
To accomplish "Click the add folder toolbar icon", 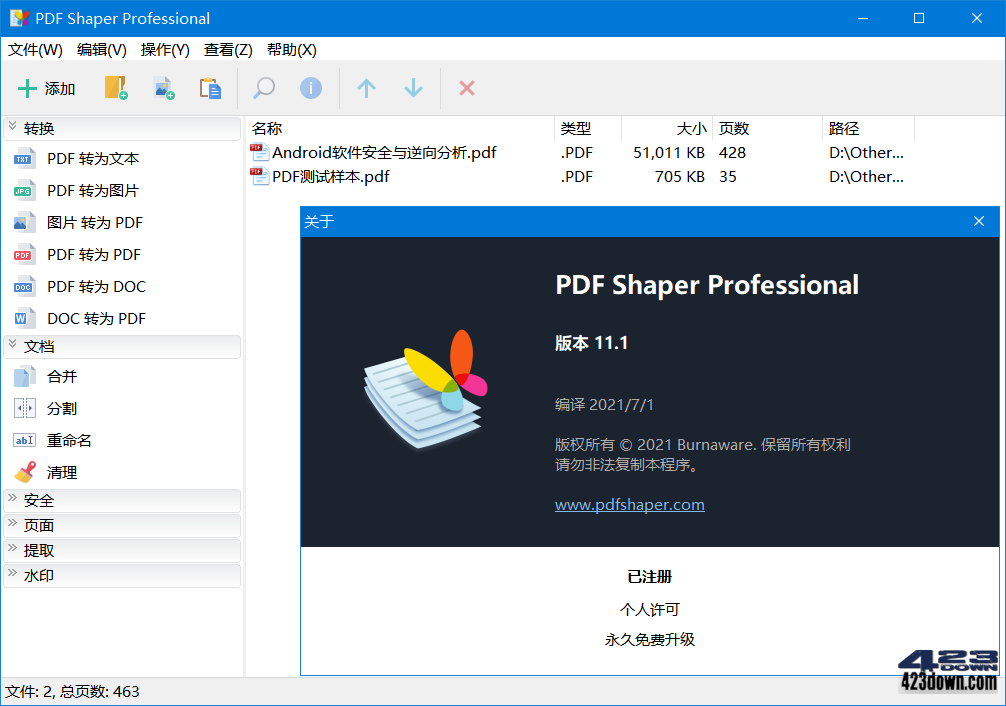I will pyautogui.click(x=116, y=88).
